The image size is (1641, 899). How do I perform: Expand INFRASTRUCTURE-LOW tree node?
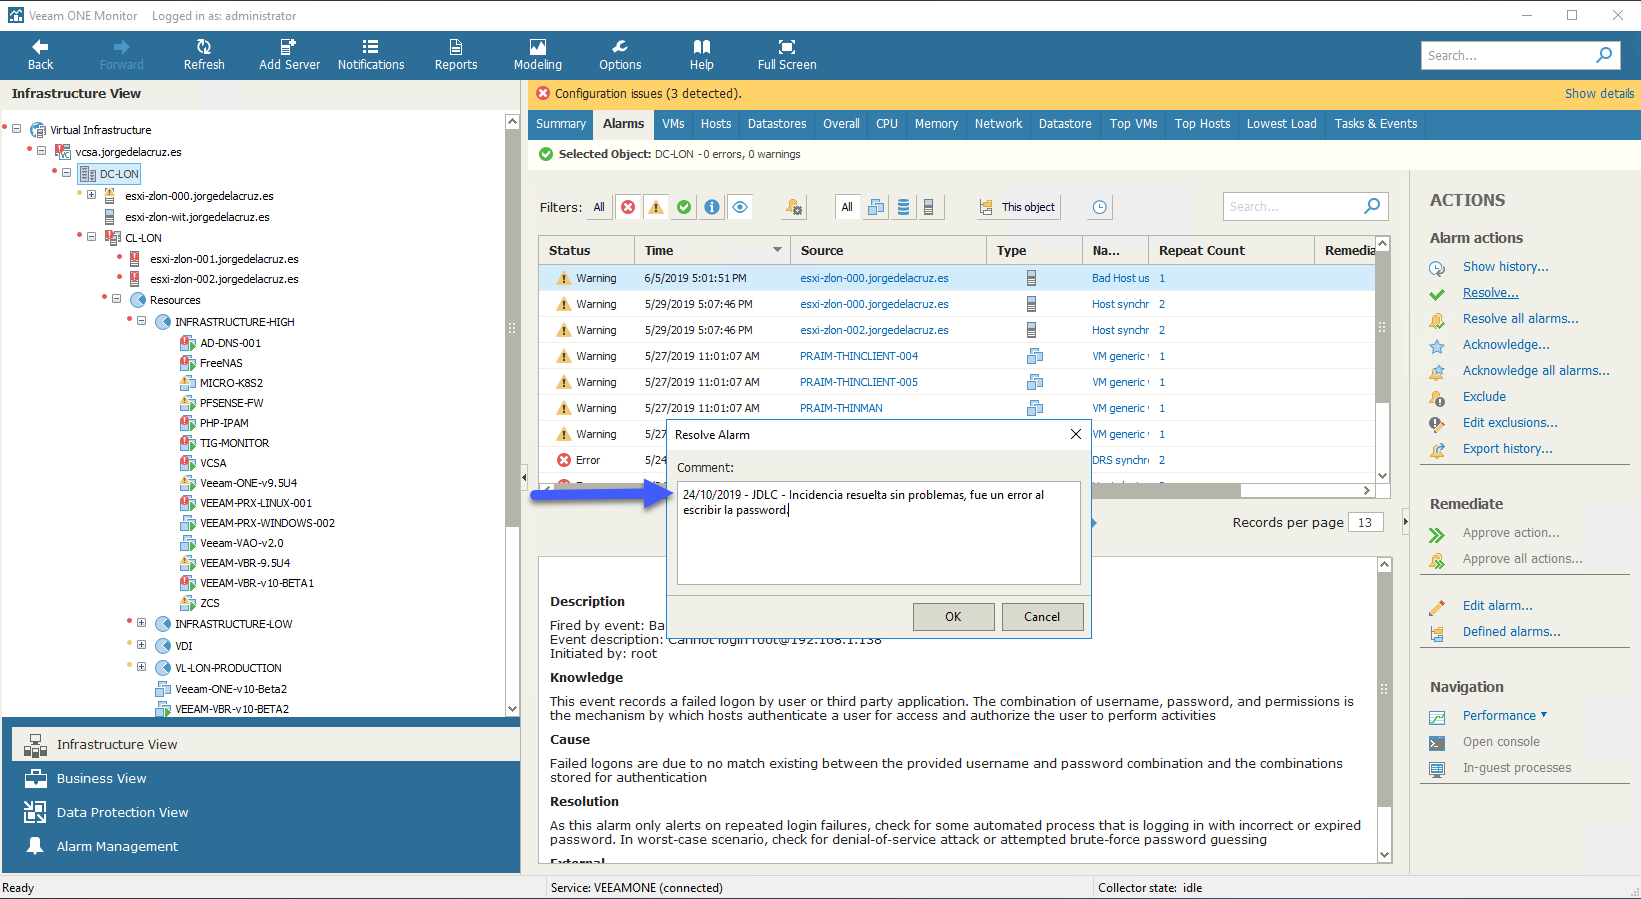(x=142, y=623)
